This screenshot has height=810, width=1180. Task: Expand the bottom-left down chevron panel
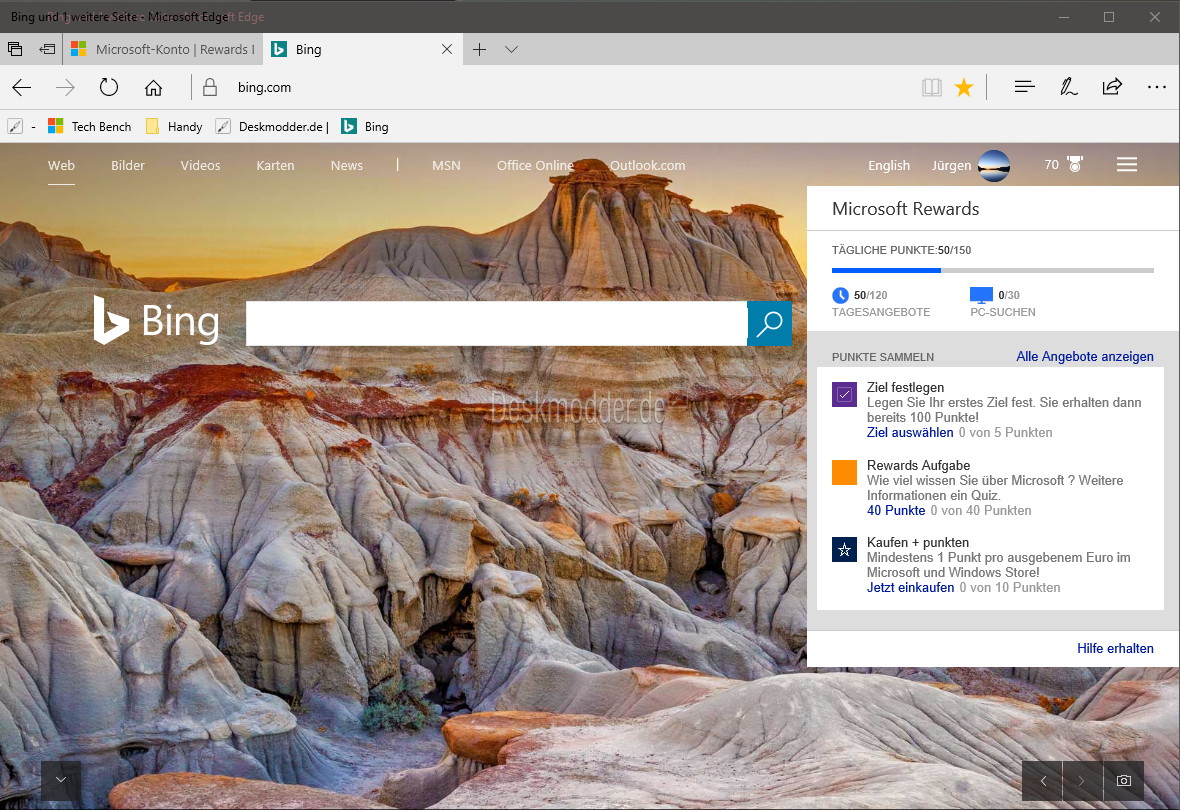coord(61,781)
